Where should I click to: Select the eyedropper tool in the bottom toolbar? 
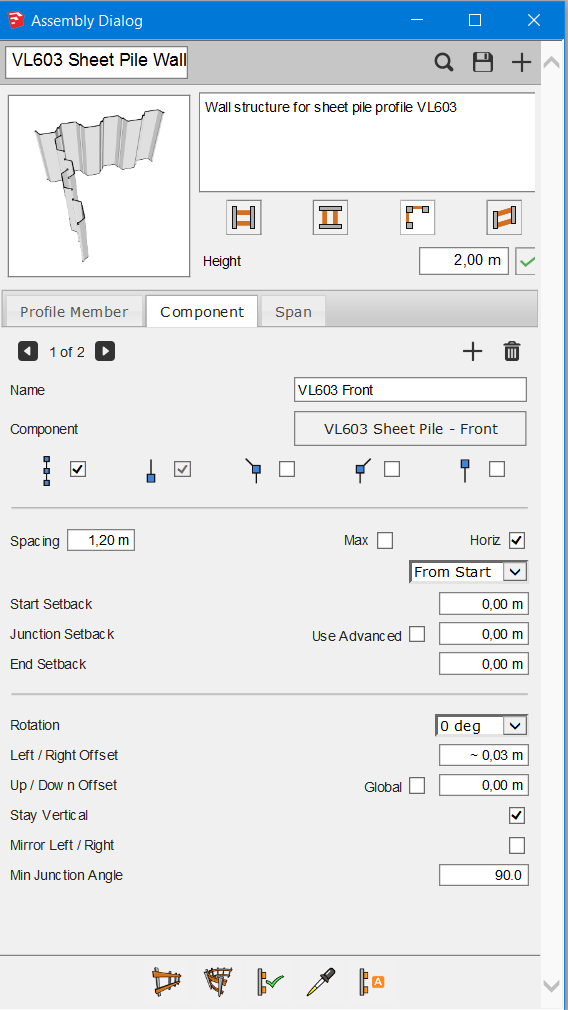[320, 982]
